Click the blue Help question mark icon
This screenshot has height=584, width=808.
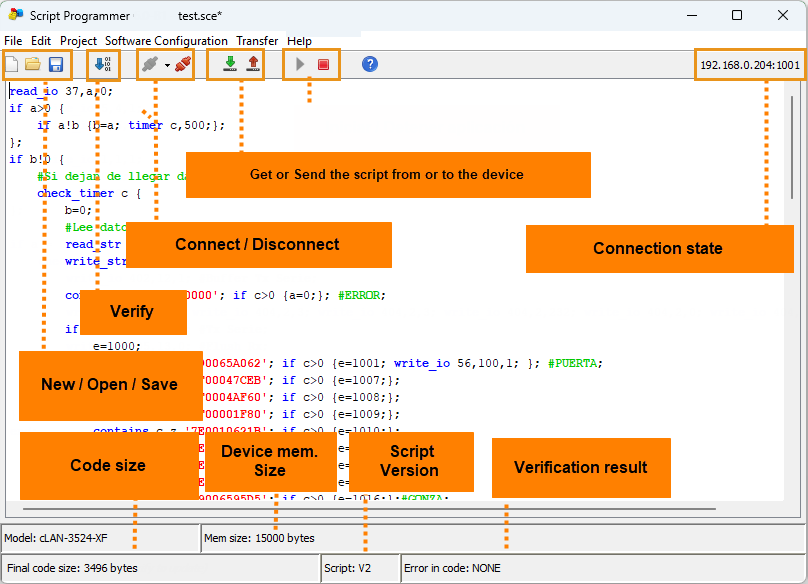tap(370, 65)
